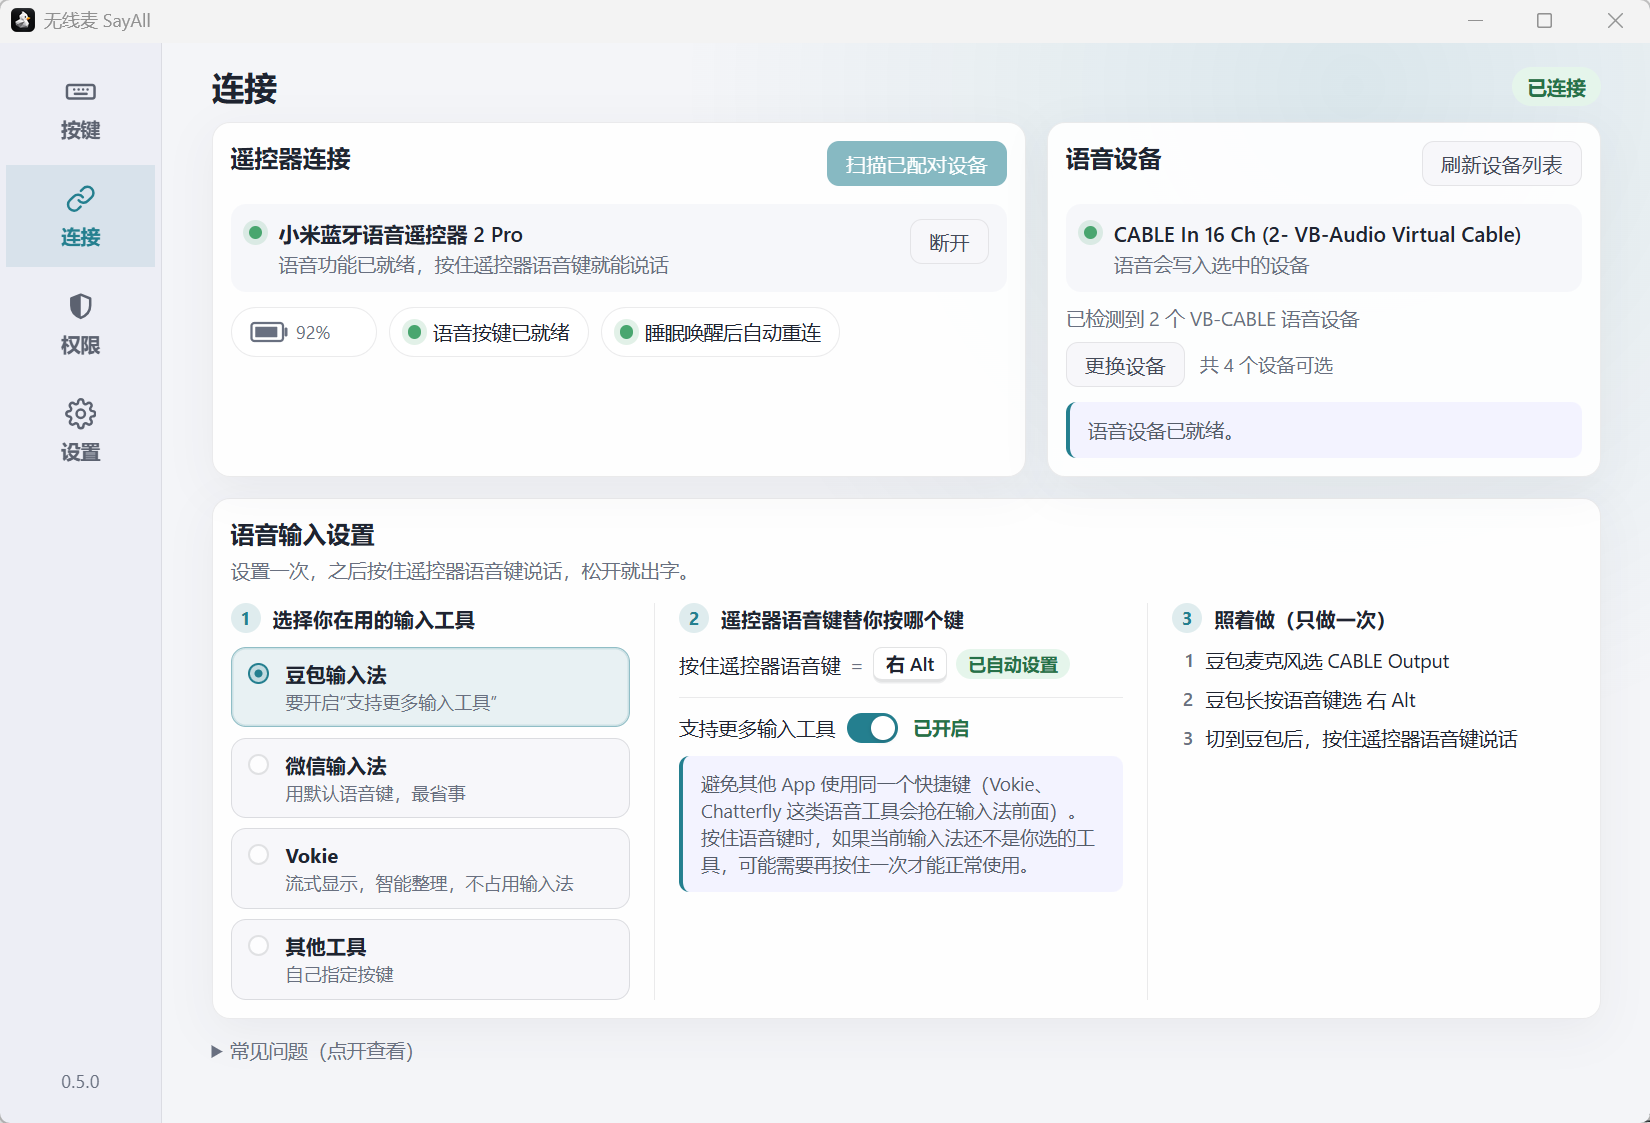1650x1123 pixels.
Task: Click the step 2 number badge
Action: 693,619
